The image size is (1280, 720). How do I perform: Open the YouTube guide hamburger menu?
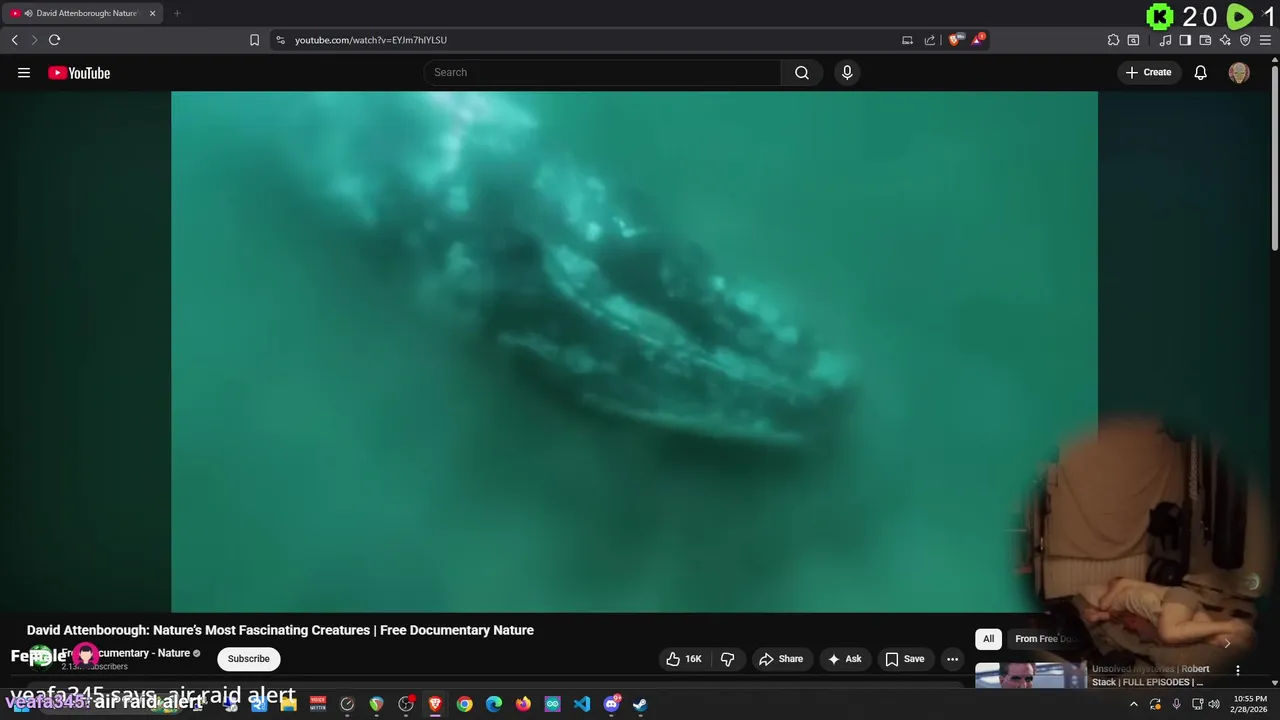pos(24,72)
